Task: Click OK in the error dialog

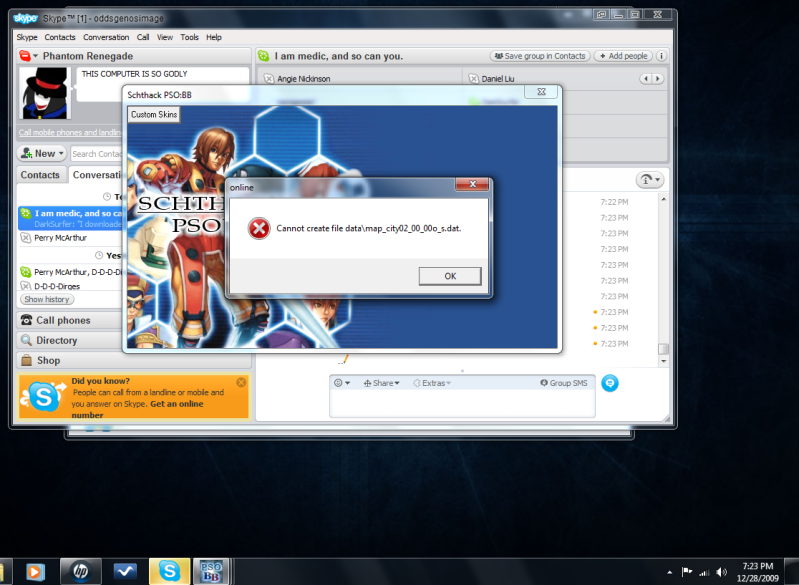Action: click(449, 276)
